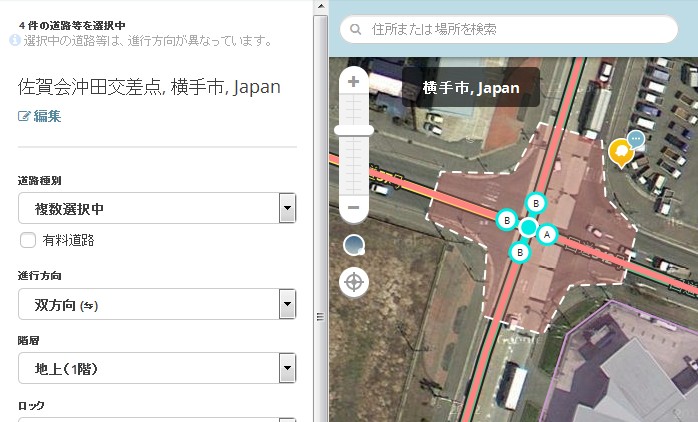Click the crosshair locate button on the map
This screenshot has width=698, height=422.
(x=353, y=282)
